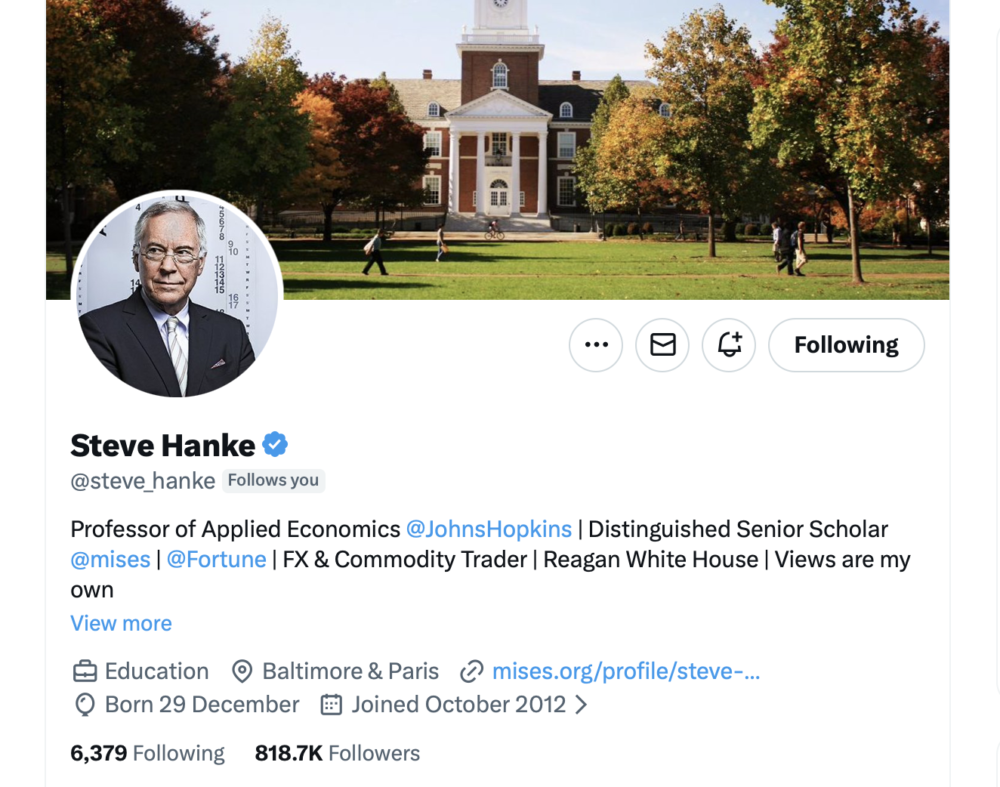The image size is (1000, 787).
Task: Click the birthday balloon icon
Action: pos(85,705)
